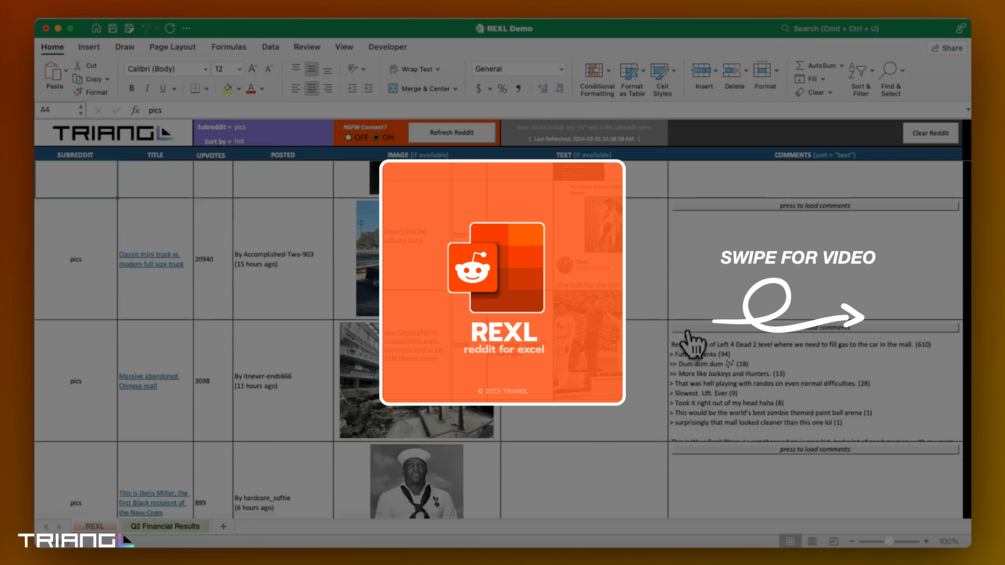Click the abandoned mall image thumbnail
The image size is (1005, 565).
[417, 381]
